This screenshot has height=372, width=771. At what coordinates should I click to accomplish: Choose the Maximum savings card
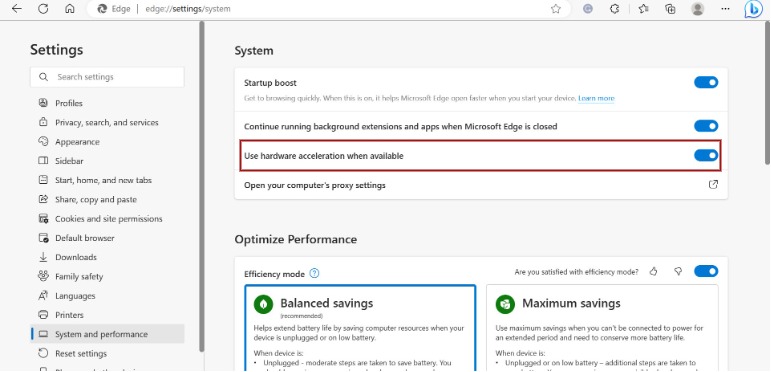tap(602, 328)
